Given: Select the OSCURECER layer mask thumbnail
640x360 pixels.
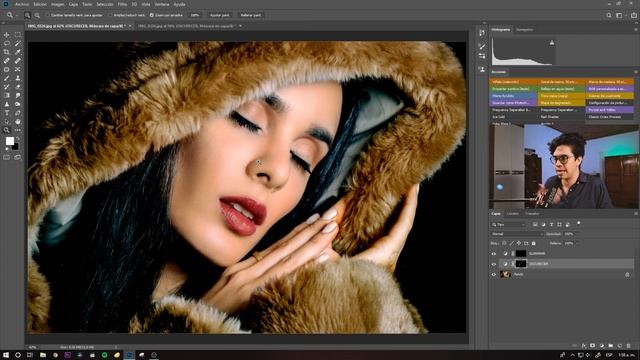Looking at the screenshot, I should (x=521, y=264).
